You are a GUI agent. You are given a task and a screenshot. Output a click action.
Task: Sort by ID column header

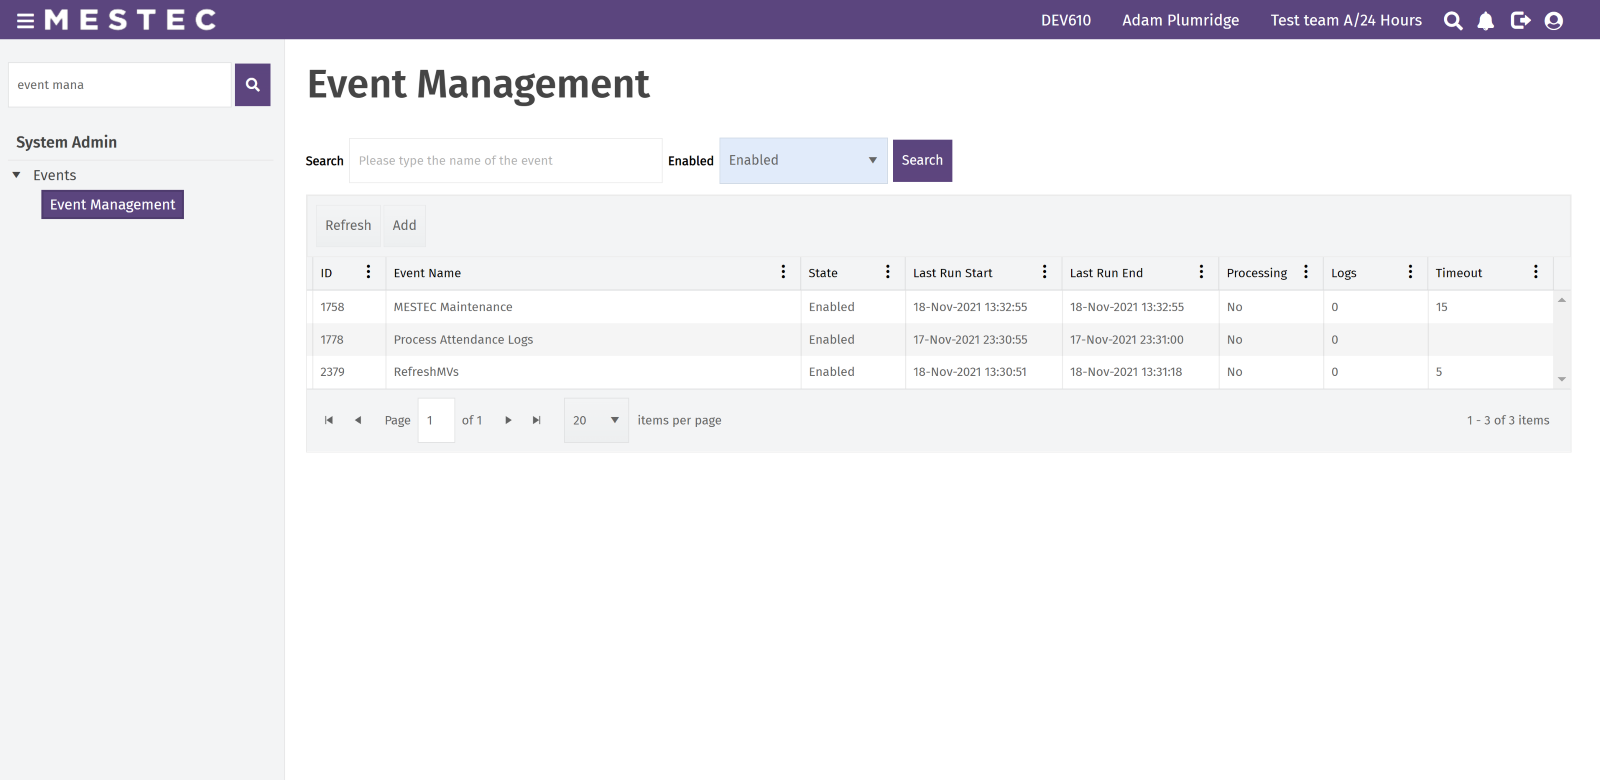coord(326,273)
